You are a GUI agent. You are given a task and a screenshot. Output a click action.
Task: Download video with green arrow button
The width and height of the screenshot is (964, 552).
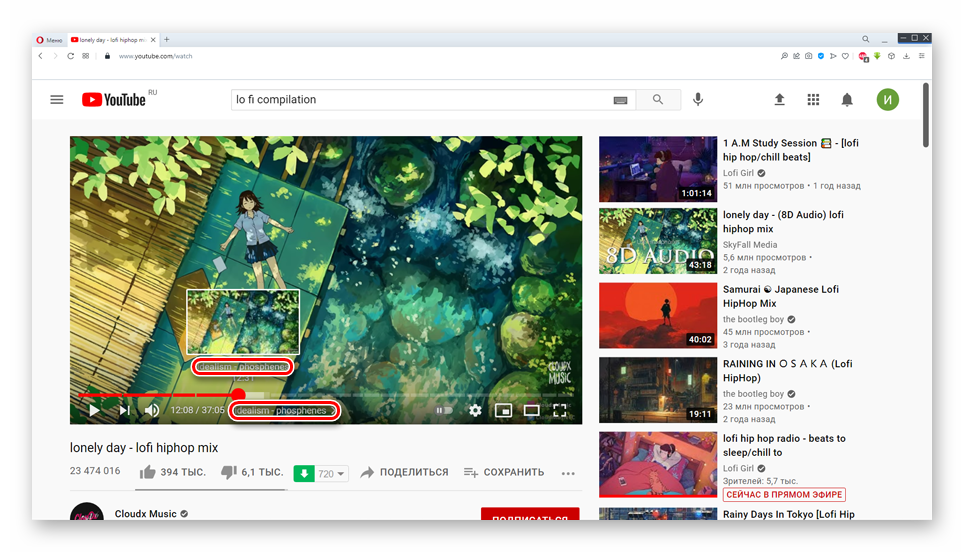pos(304,473)
